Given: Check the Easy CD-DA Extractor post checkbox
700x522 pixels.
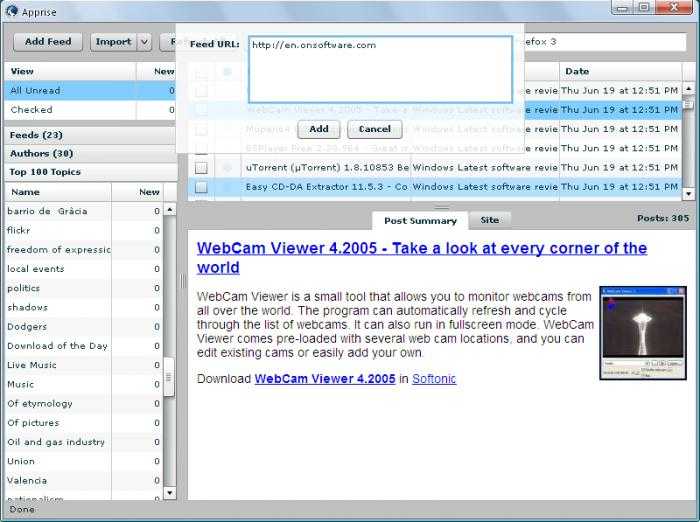Looking at the screenshot, I should (x=201, y=187).
